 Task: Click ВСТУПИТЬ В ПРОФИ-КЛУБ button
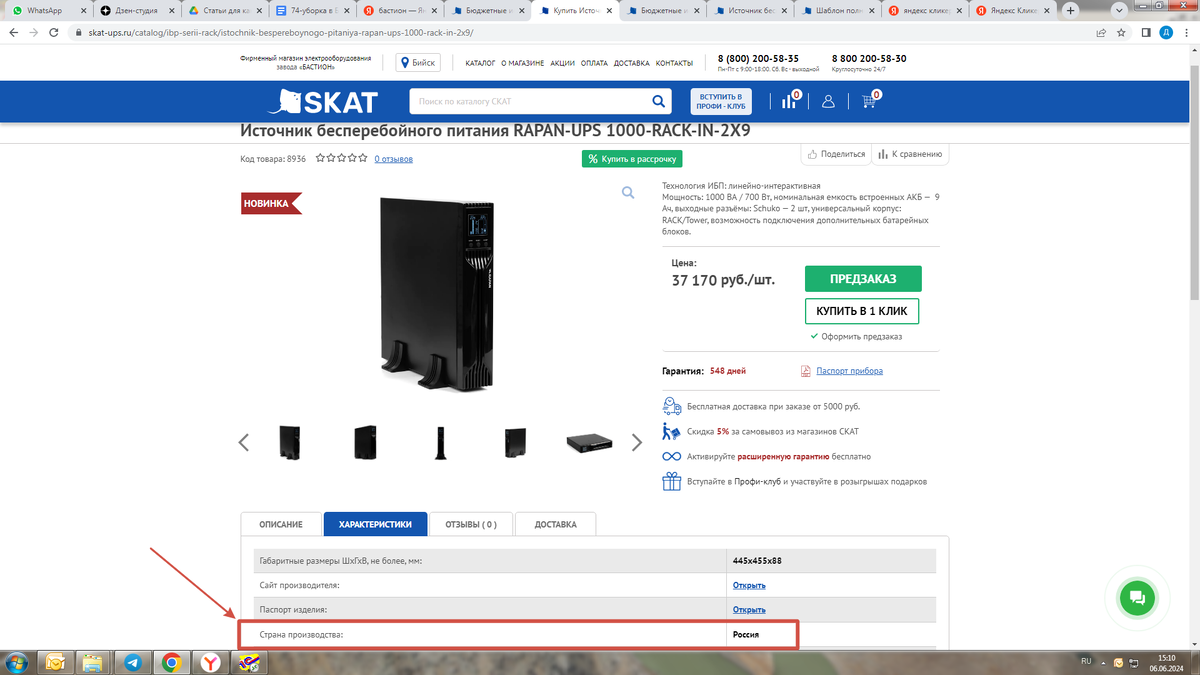pyautogui.click(x=721, y=101)
